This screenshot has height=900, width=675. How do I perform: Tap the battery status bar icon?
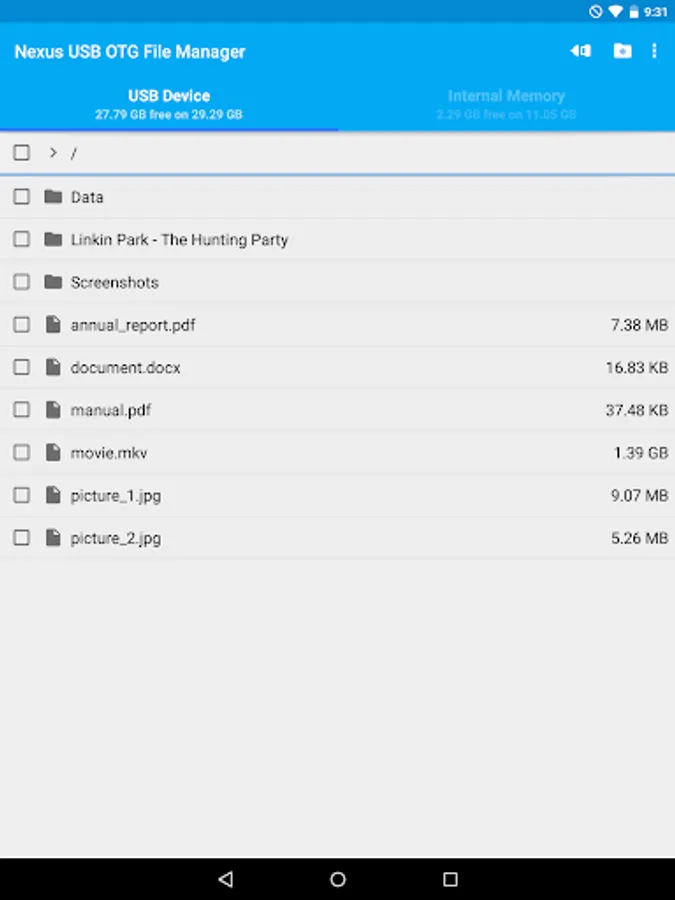coord(634,11)
